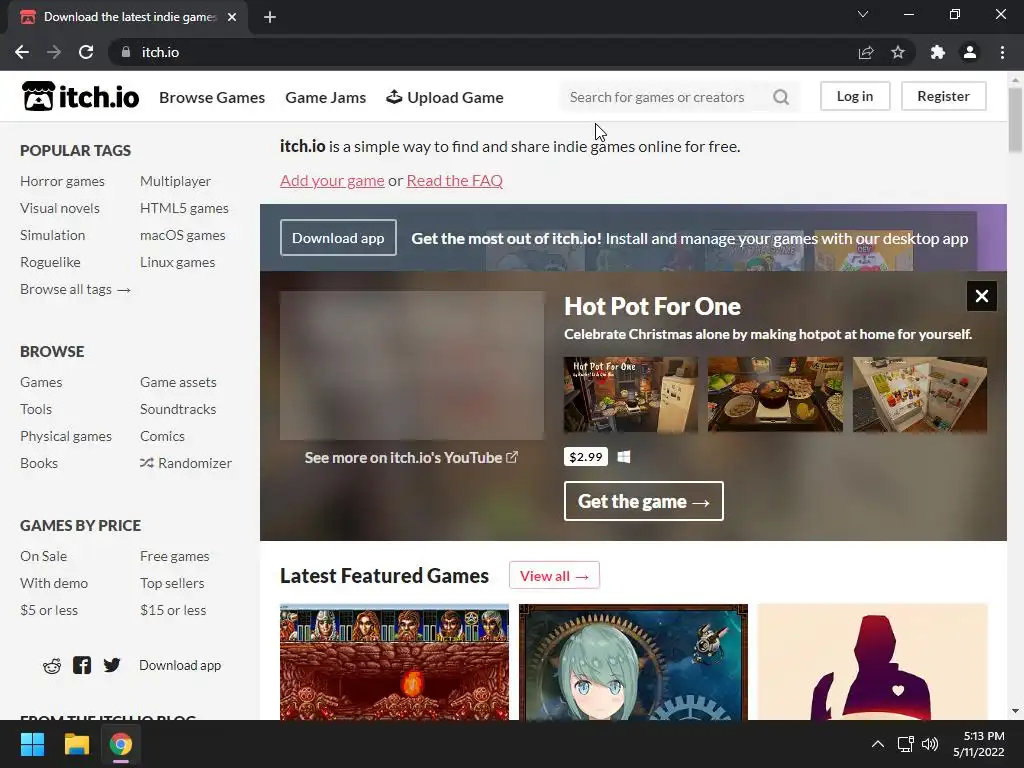This screenshot has width=1024, height=768.
Task: Click sidebar Download app link
Action: [180, 665]
